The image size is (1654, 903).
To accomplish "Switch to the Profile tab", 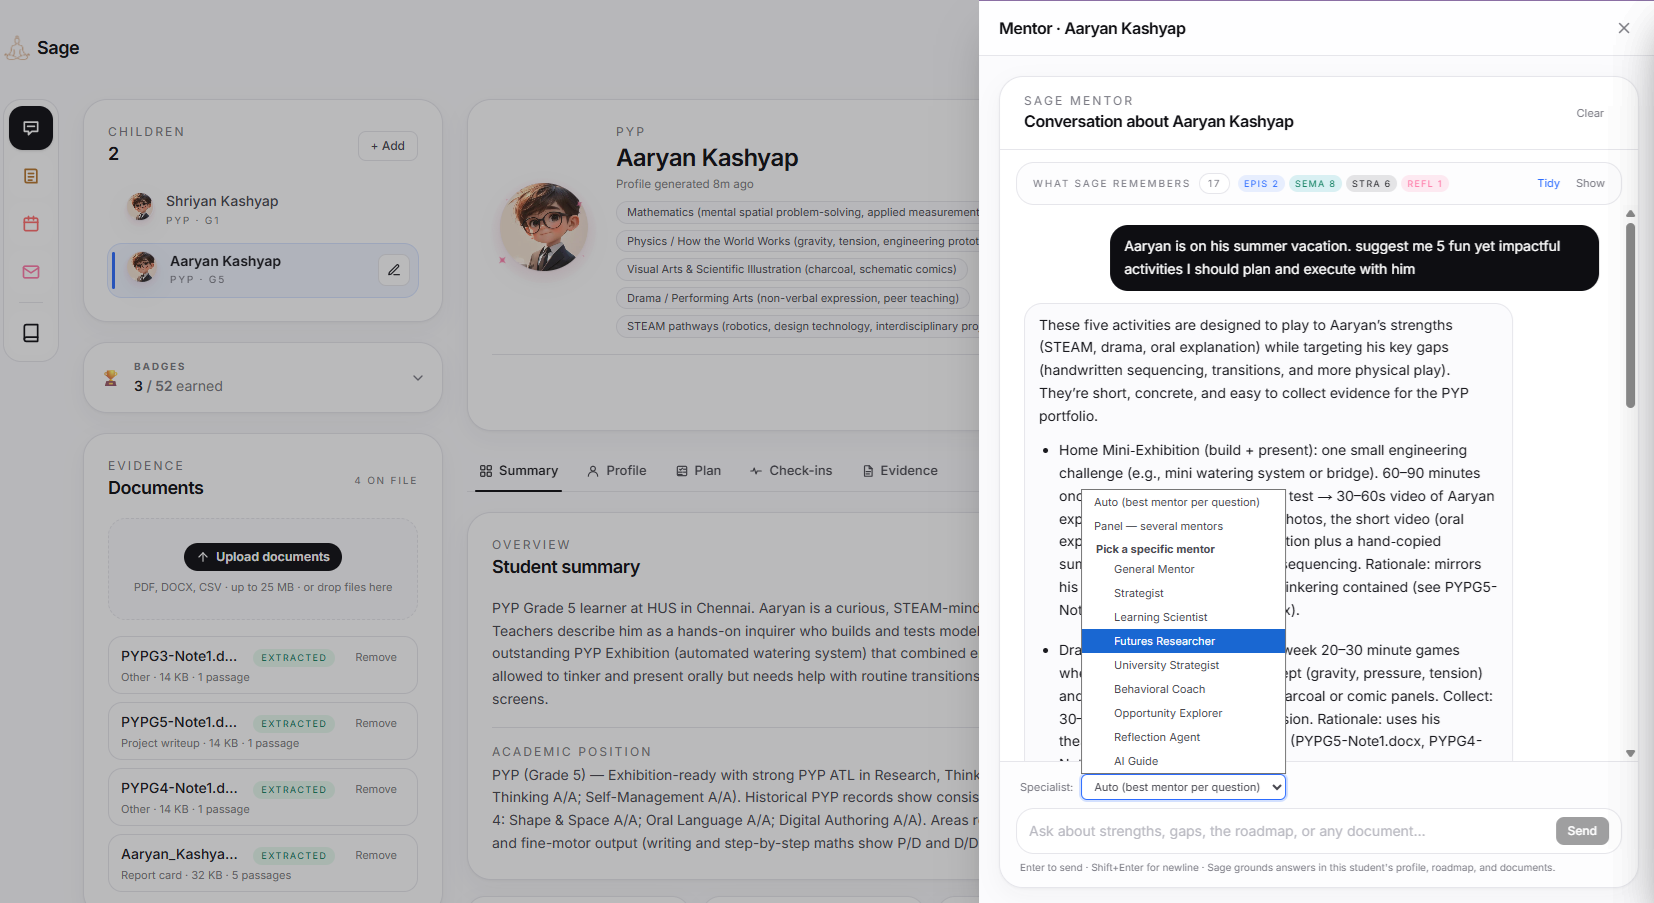I will 616,471.
